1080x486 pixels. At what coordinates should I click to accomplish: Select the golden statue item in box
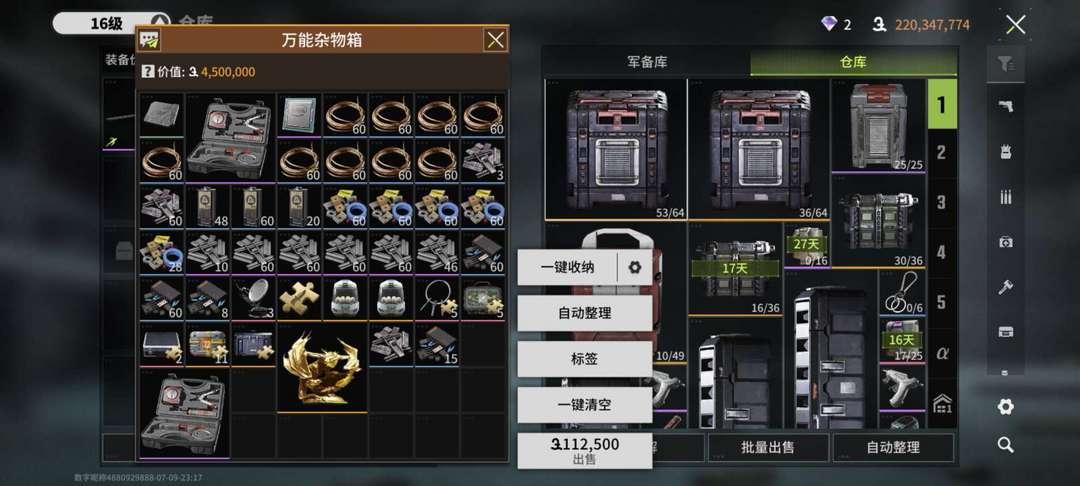click(x=322, y=367)
